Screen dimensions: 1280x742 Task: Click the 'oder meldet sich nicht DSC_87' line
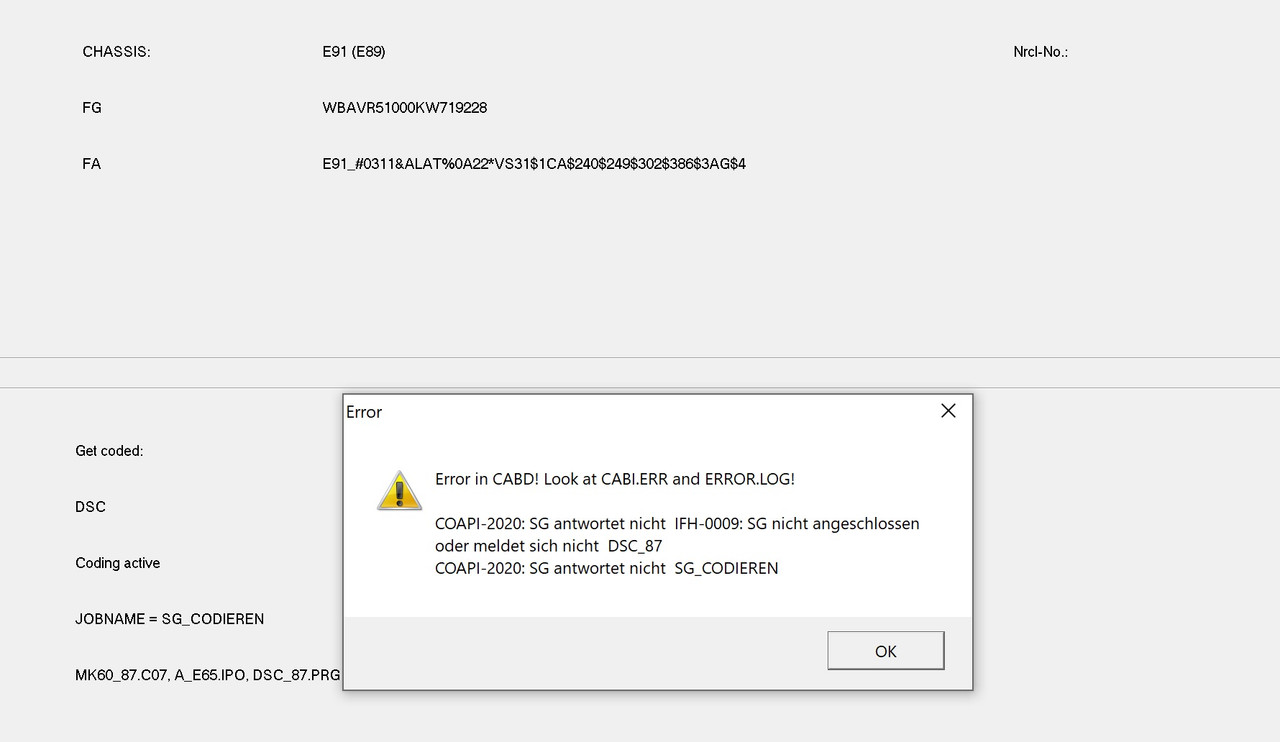548,546
